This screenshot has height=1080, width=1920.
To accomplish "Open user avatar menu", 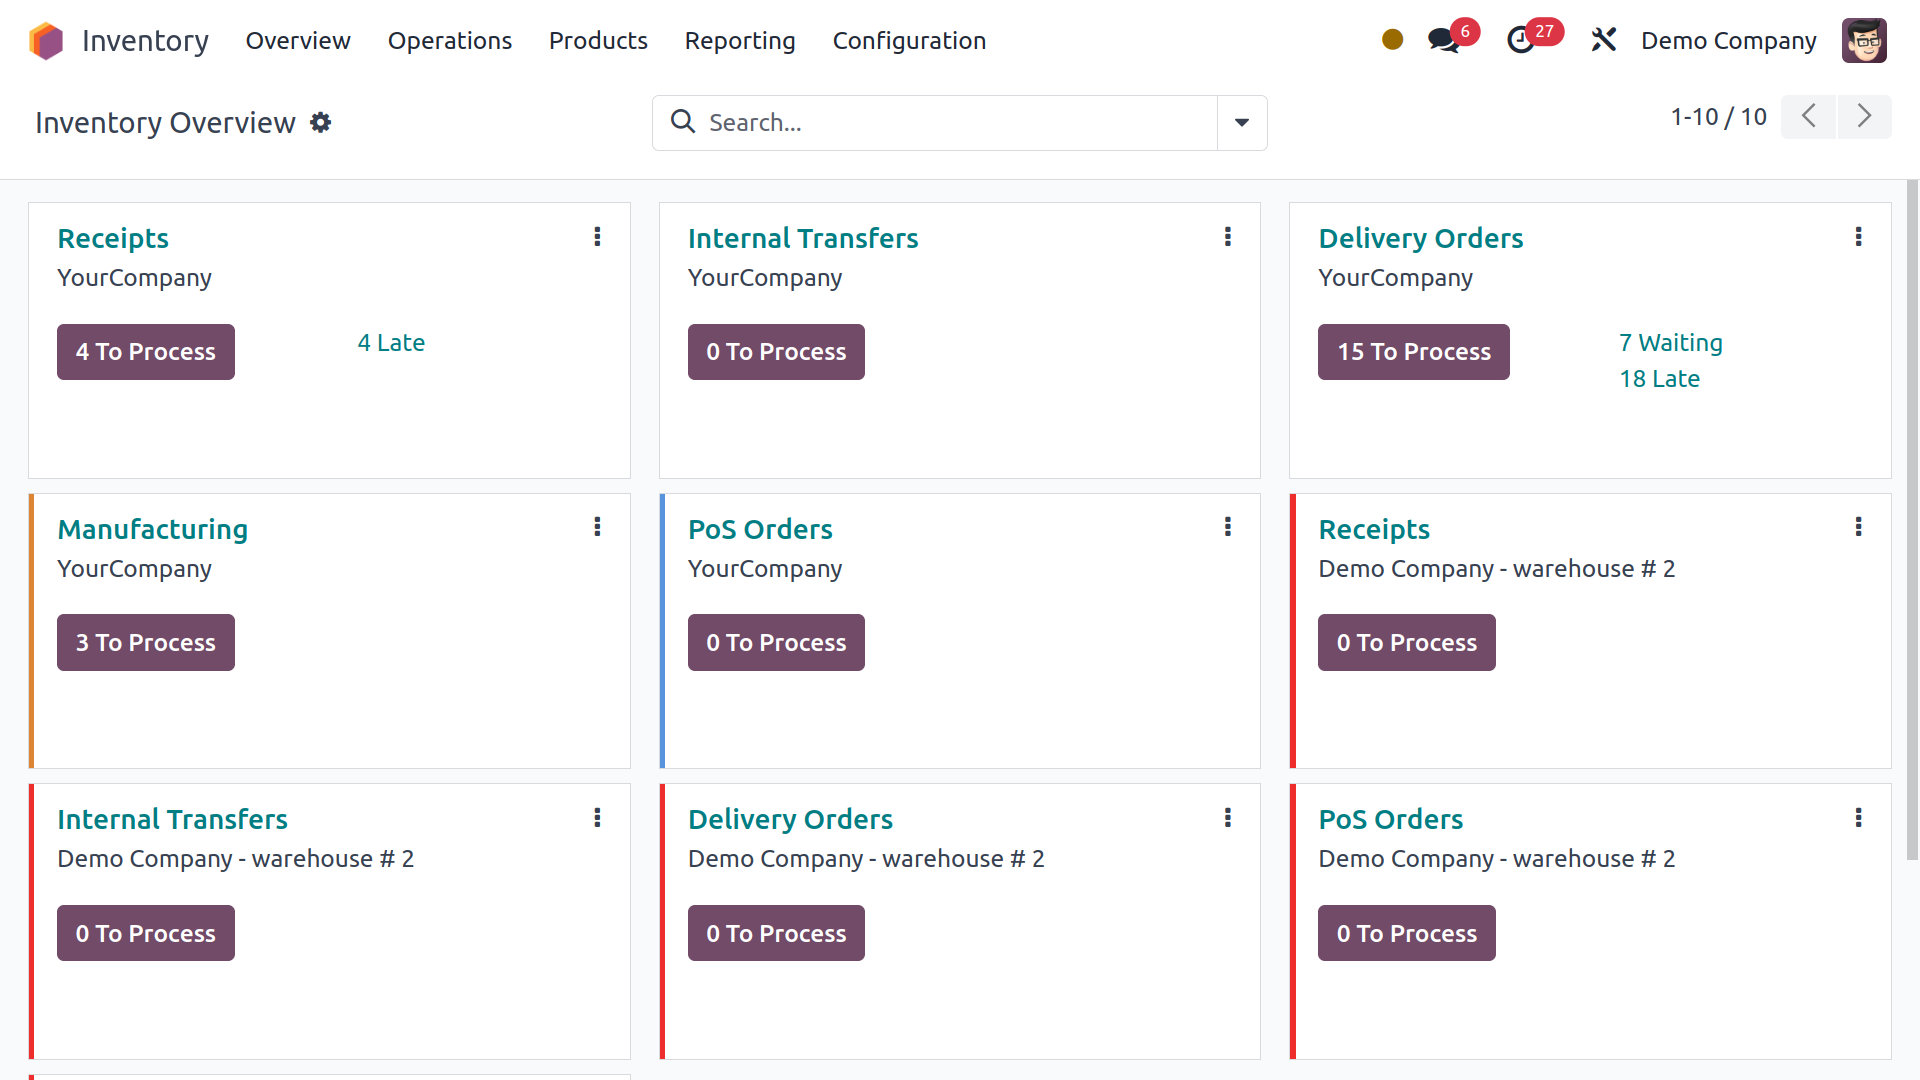I will [x=1864, y=41].
